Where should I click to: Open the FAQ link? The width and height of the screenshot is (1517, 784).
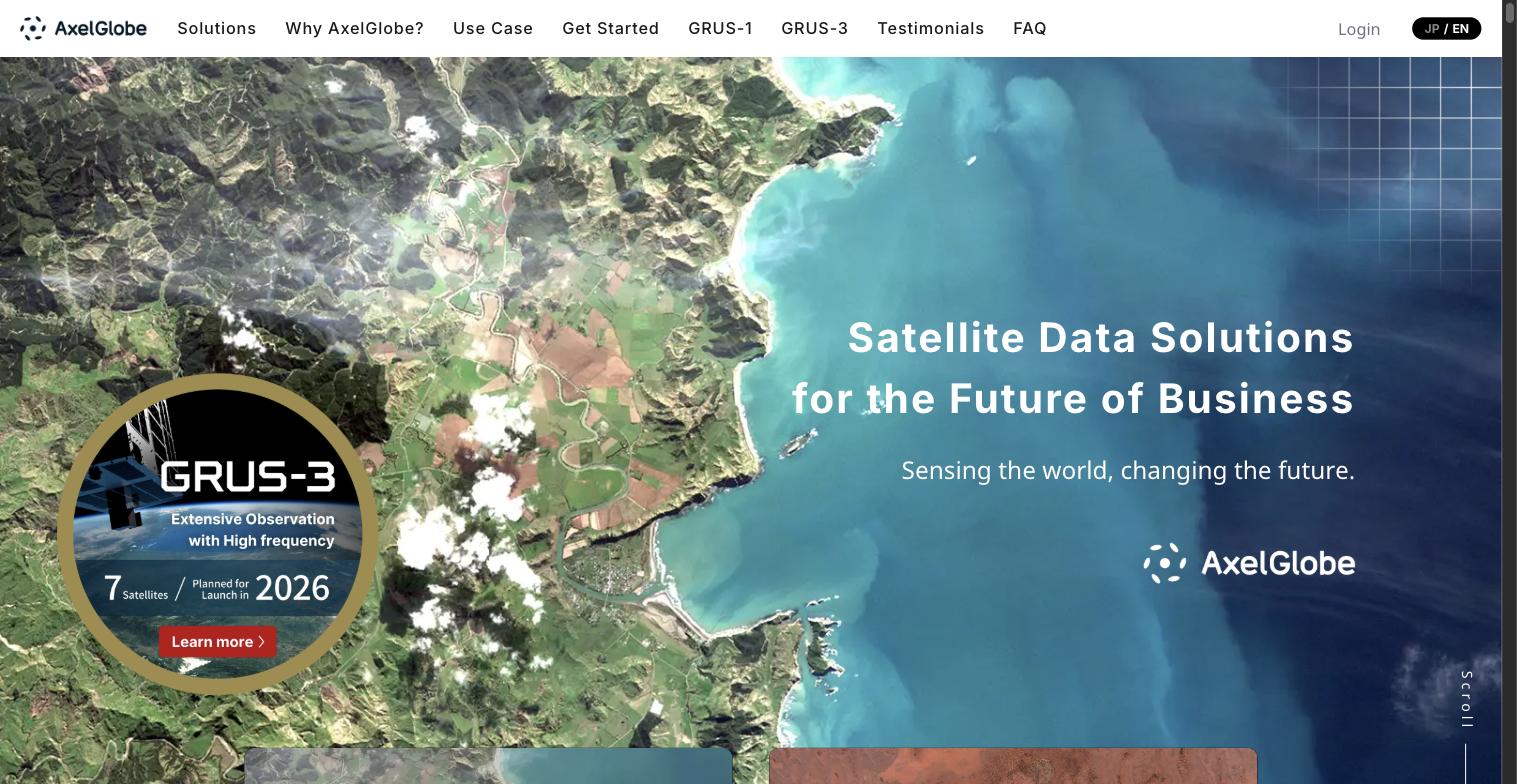(1030, 28)
